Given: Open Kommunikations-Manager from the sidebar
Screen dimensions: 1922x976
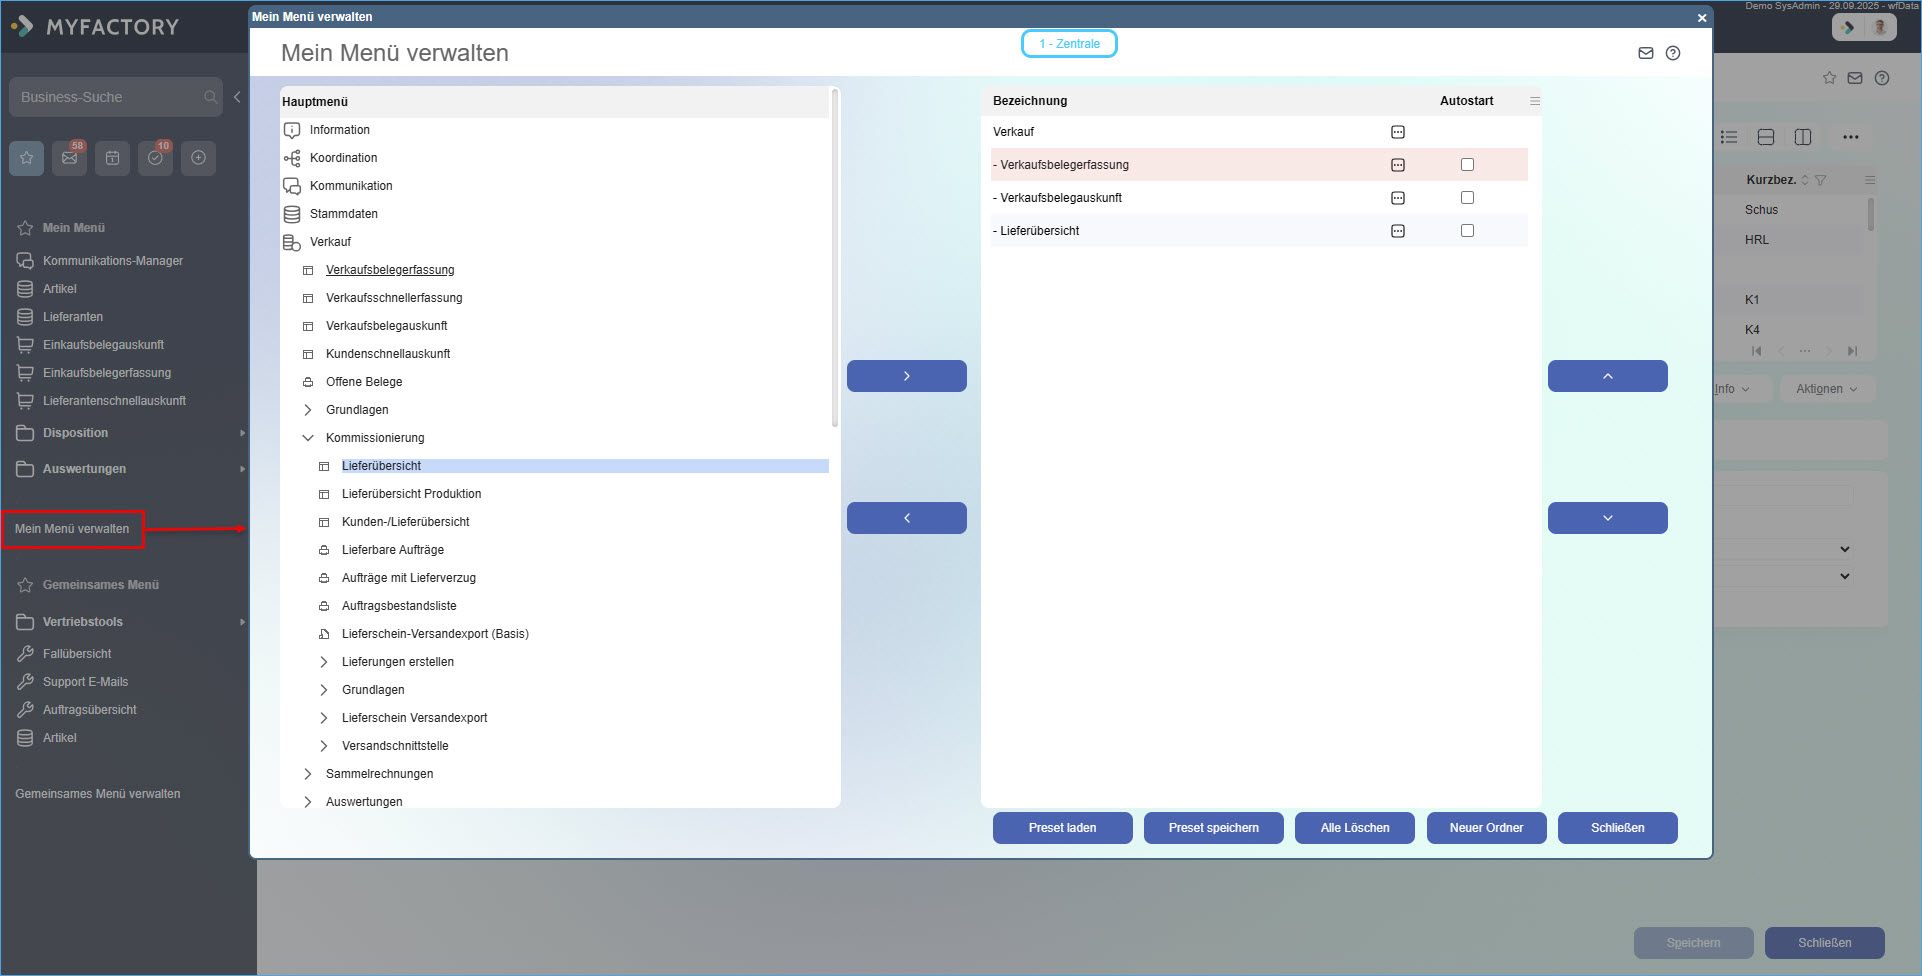Looking at the screenshot, I should pos(113,261).
